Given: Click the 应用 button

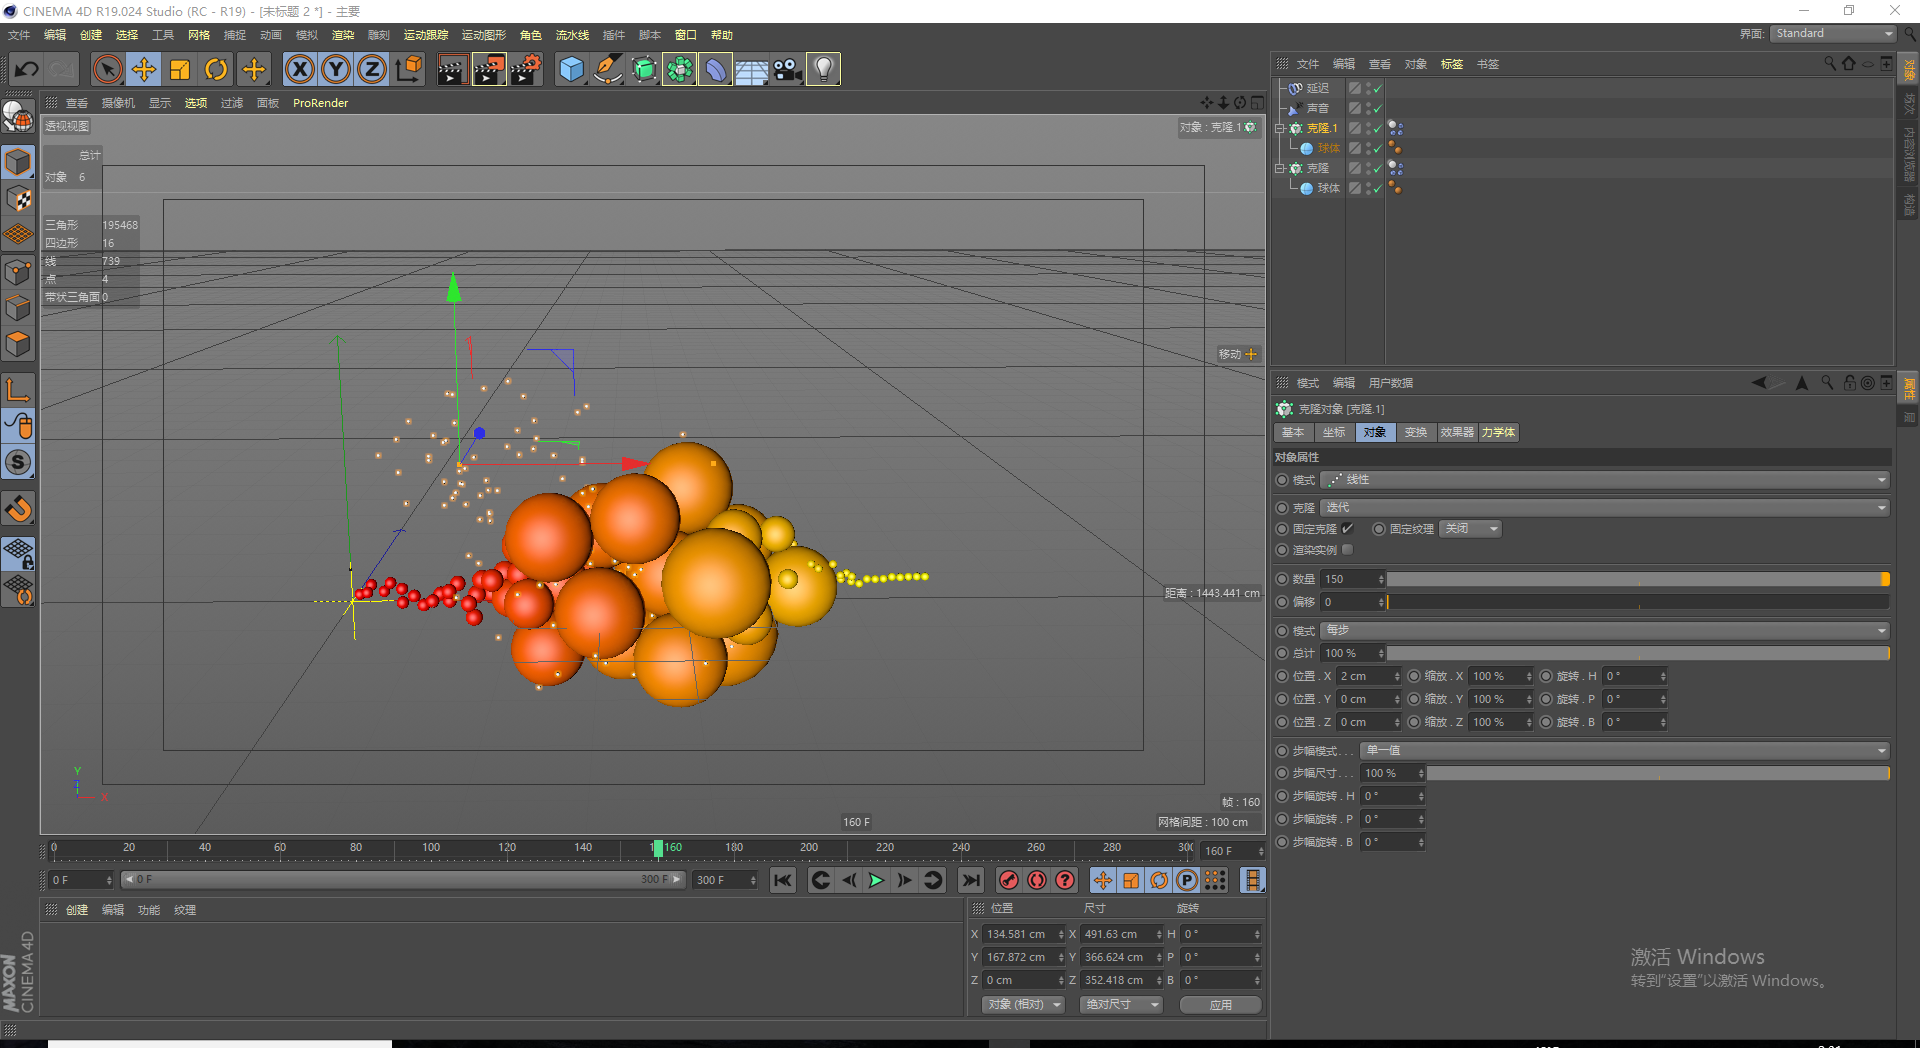Looking at the screenshot, I should 1220,1005.
